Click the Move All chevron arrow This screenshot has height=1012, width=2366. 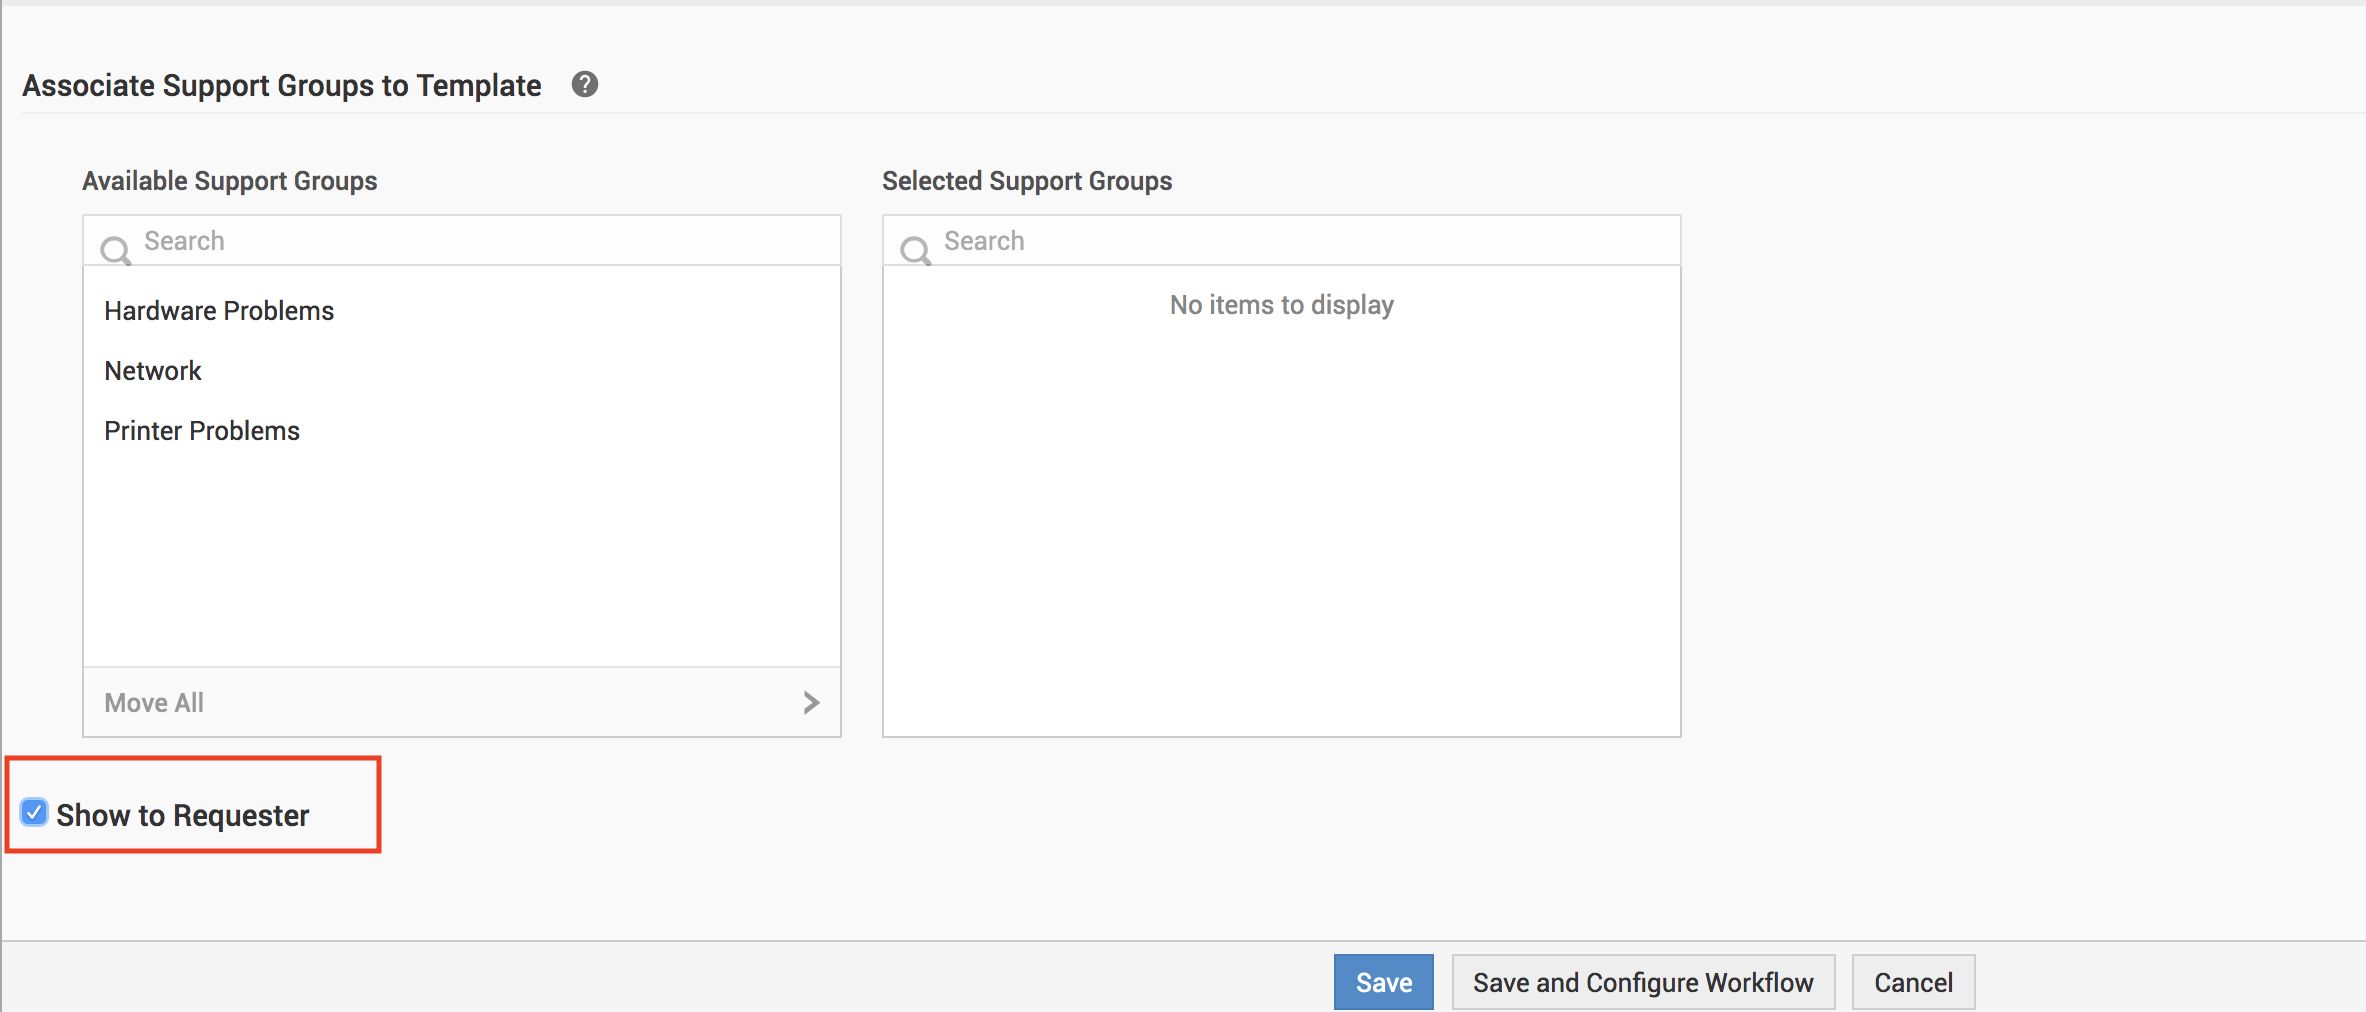click(811, 703)
